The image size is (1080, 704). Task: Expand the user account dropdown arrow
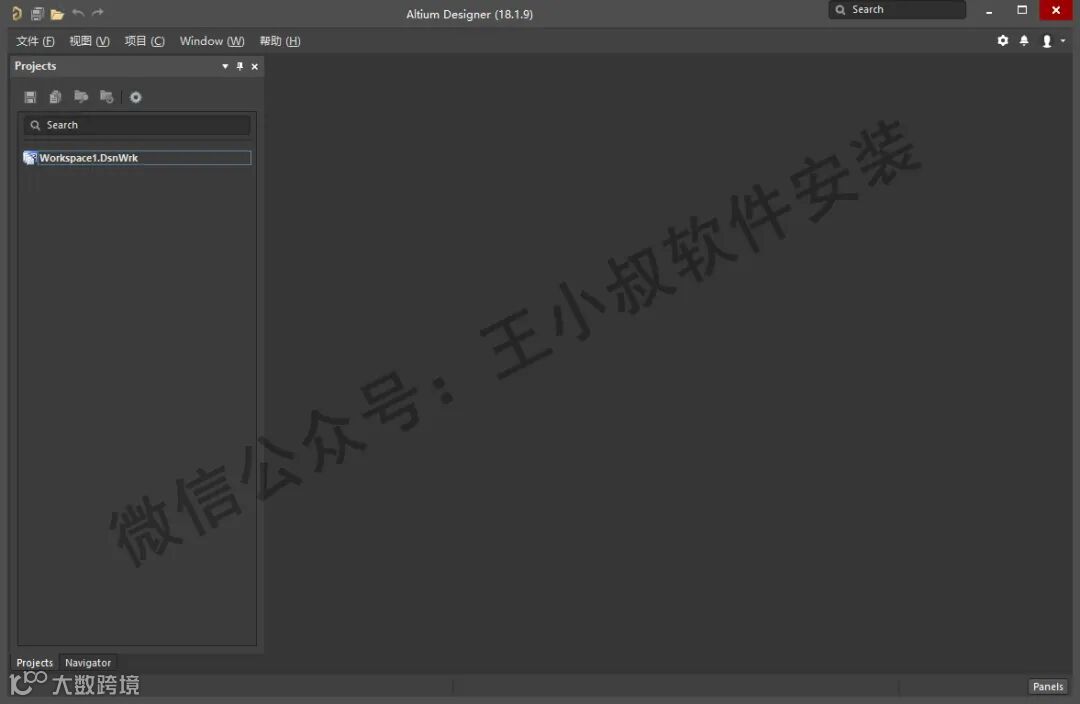pos(1063,41)
